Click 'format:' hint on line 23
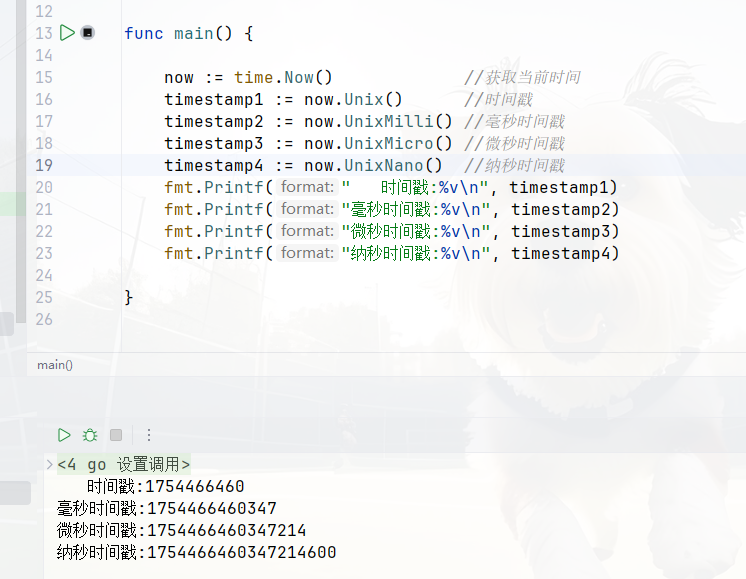 click(x=307, y=253)
